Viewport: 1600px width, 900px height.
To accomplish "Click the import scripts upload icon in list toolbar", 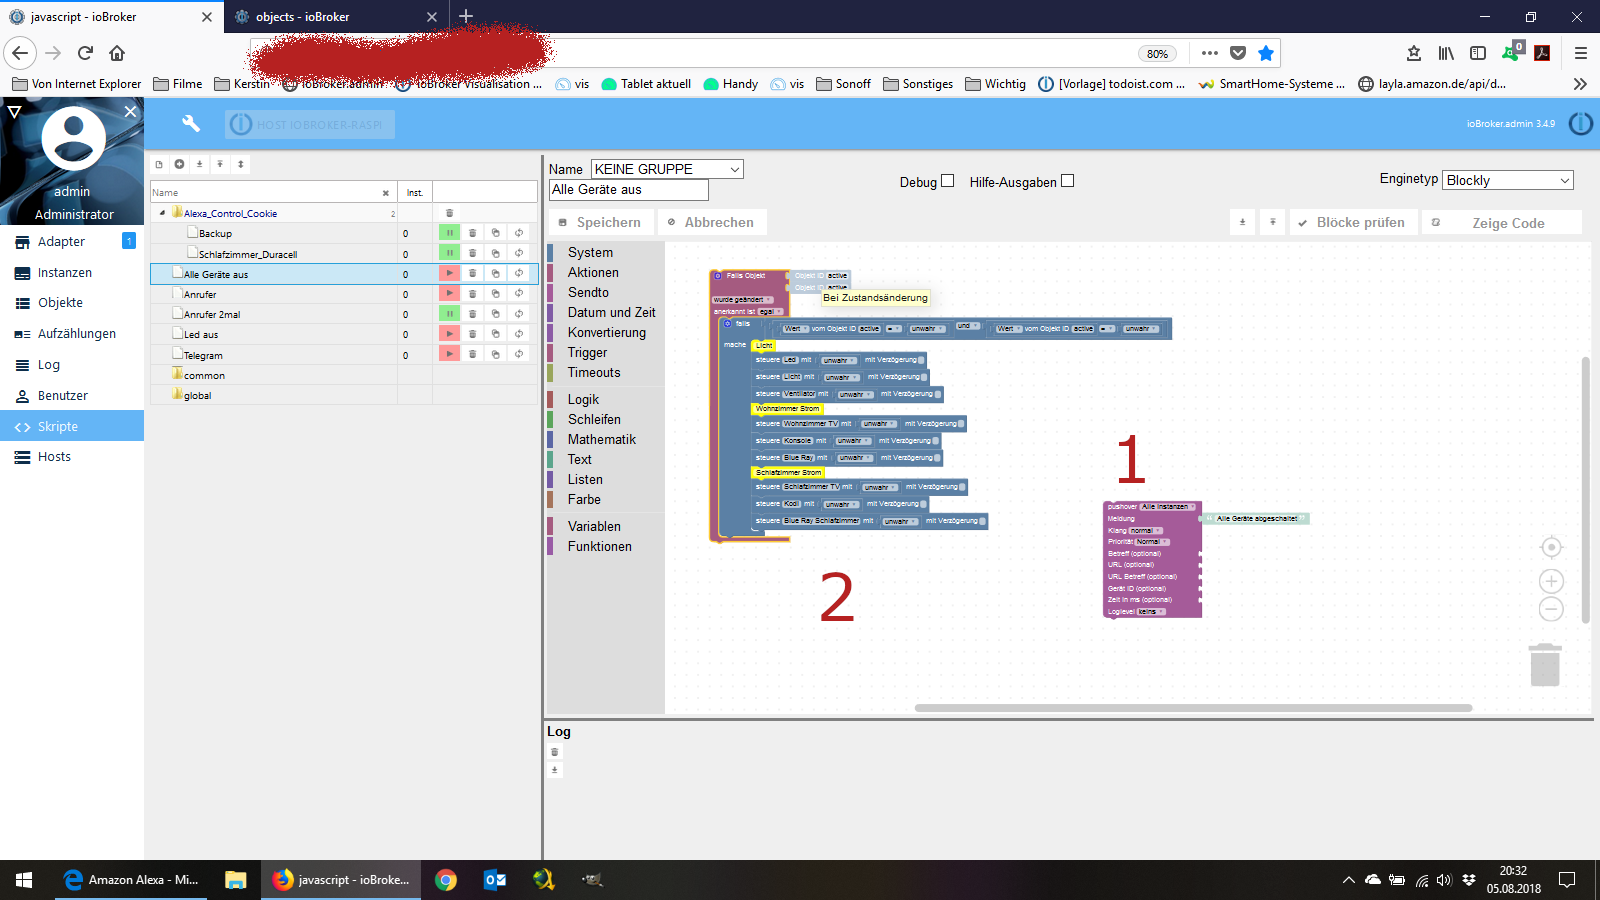I will (x=220, y=164).
